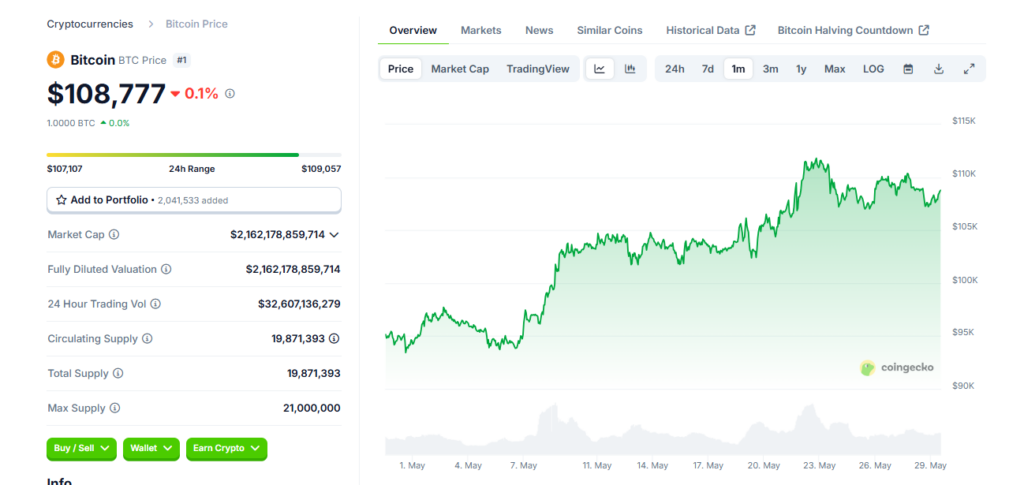
Task: Open the Earn Crypto dropdown
Action: (x=227, y=448)
